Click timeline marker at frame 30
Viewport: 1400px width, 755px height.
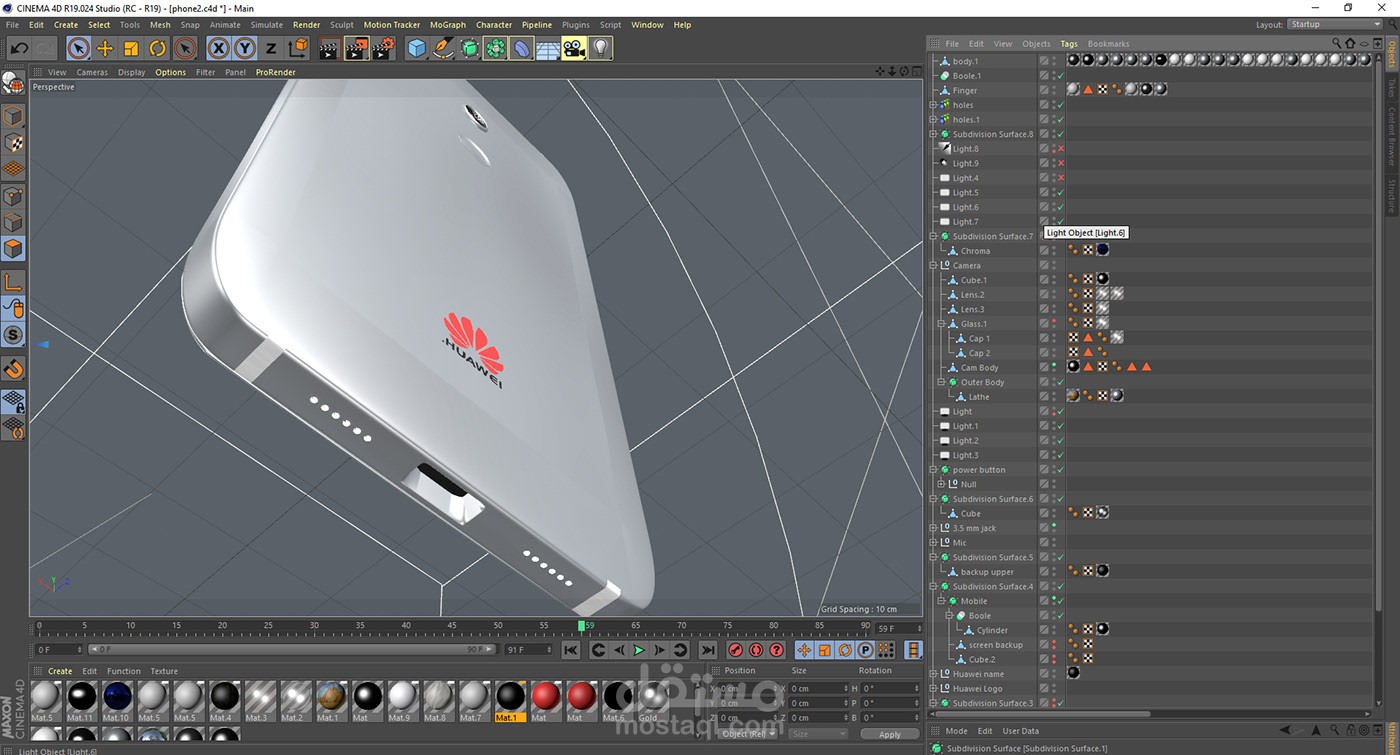click(315, 627)
